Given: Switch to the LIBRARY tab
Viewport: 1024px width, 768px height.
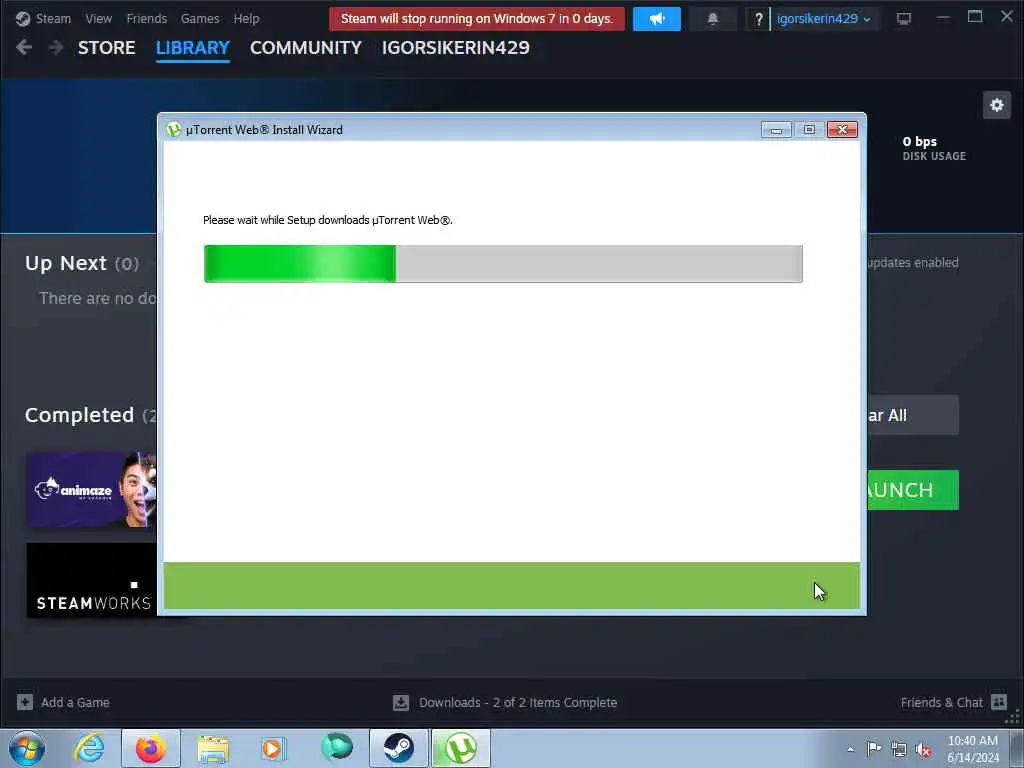Looking at the screenshot, I should click(193, 48).
